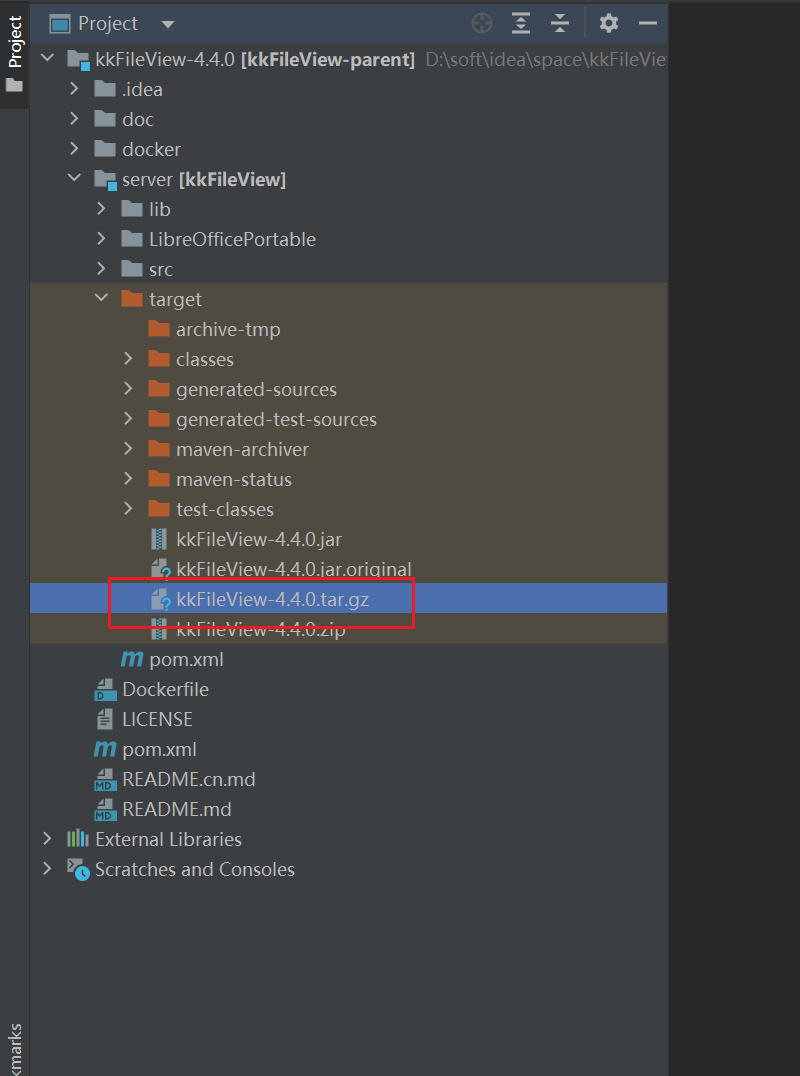Click the vertical Project tool window tab

coord(14,54)
